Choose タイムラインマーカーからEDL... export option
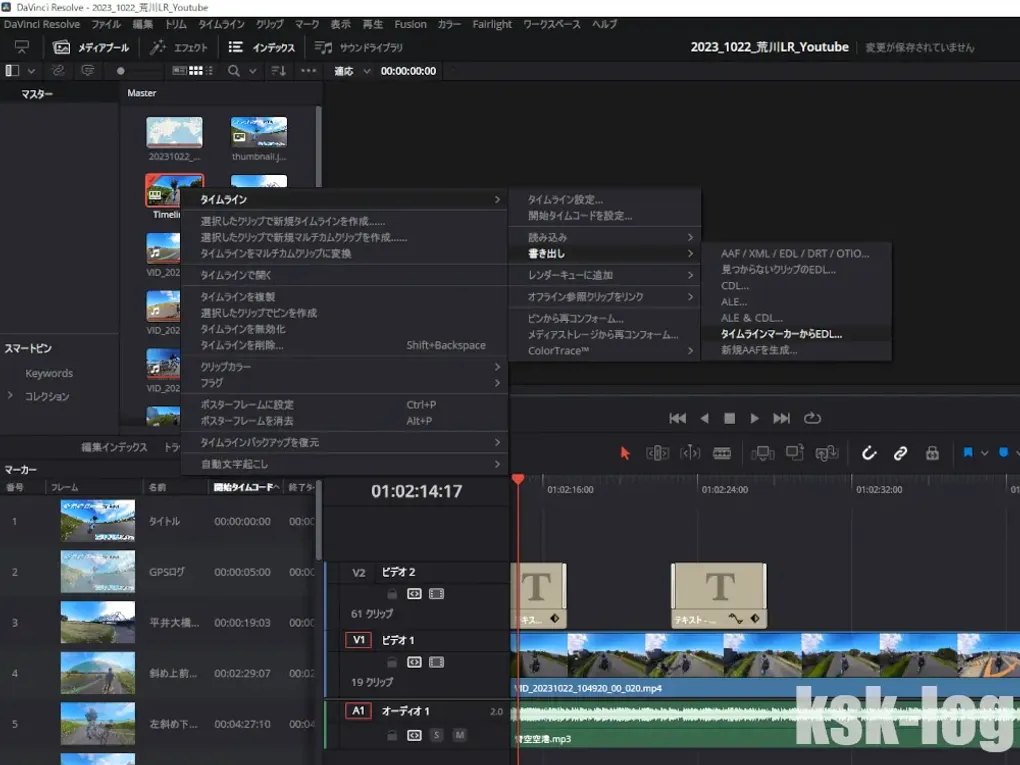Image resolution: width=1020 pixels, height=765 pixels. [x=781, y=334]
